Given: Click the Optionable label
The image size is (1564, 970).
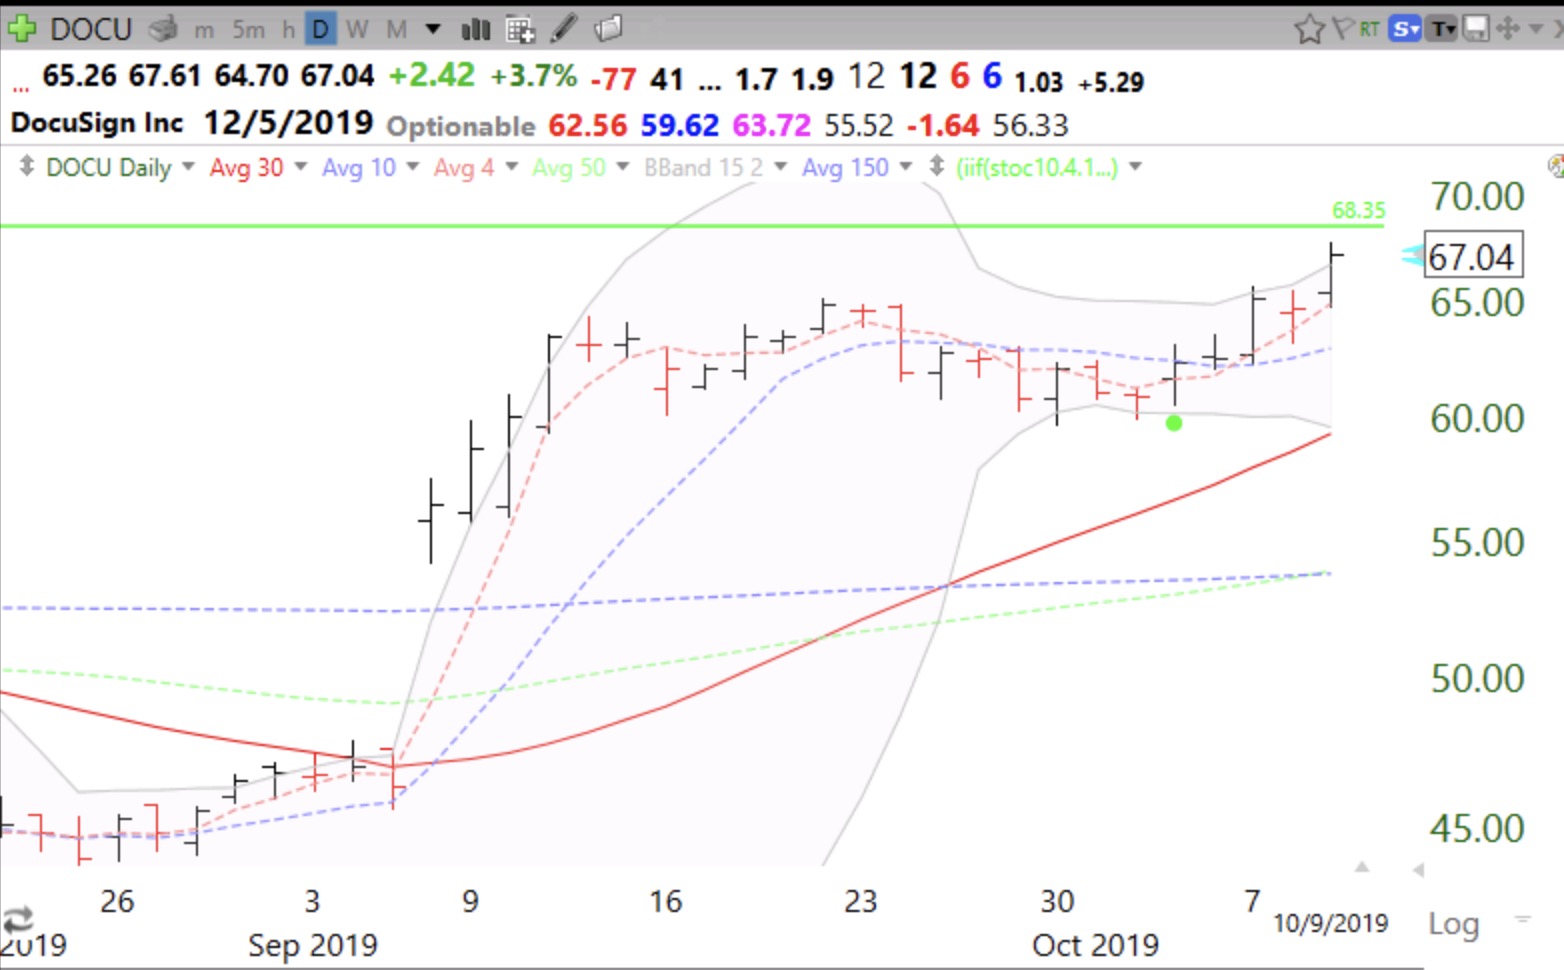Looking at the screenshot, I should 461,126.
